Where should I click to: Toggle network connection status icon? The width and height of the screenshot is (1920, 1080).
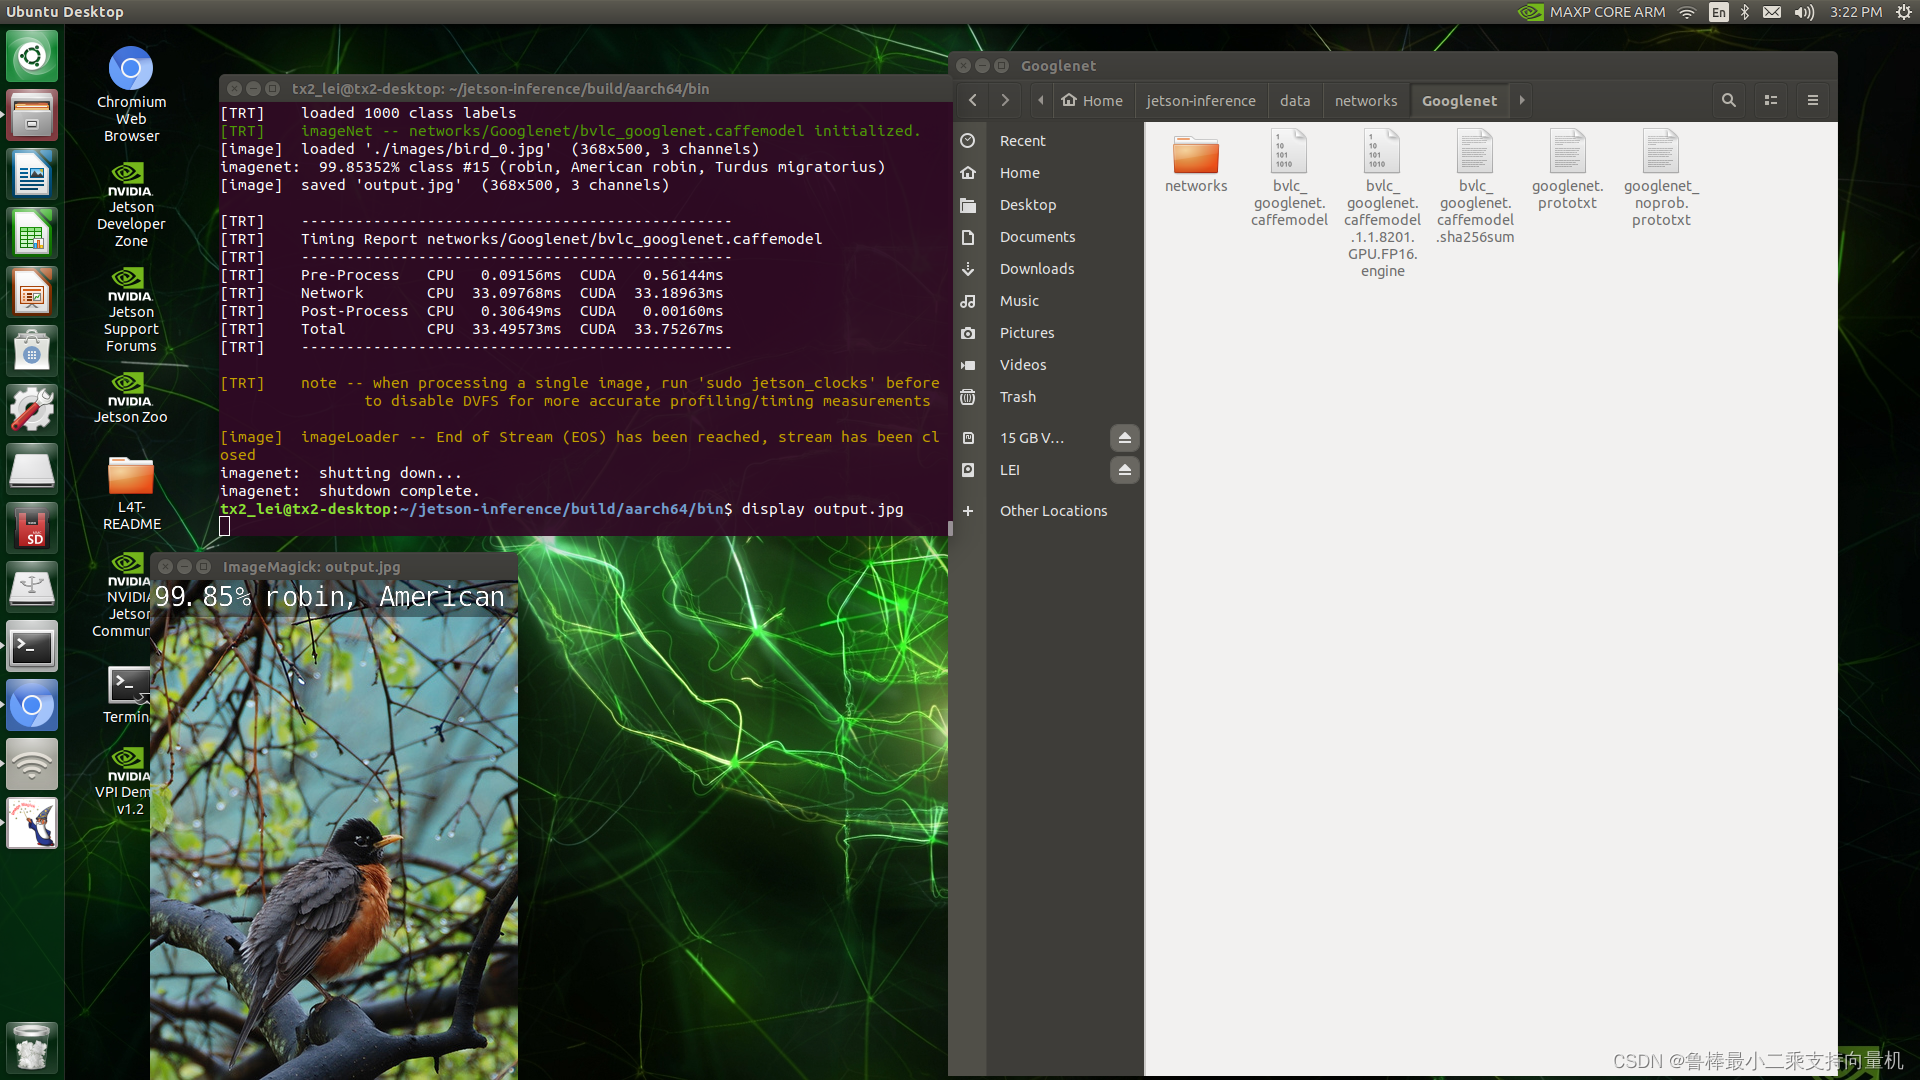(1689, 11)
